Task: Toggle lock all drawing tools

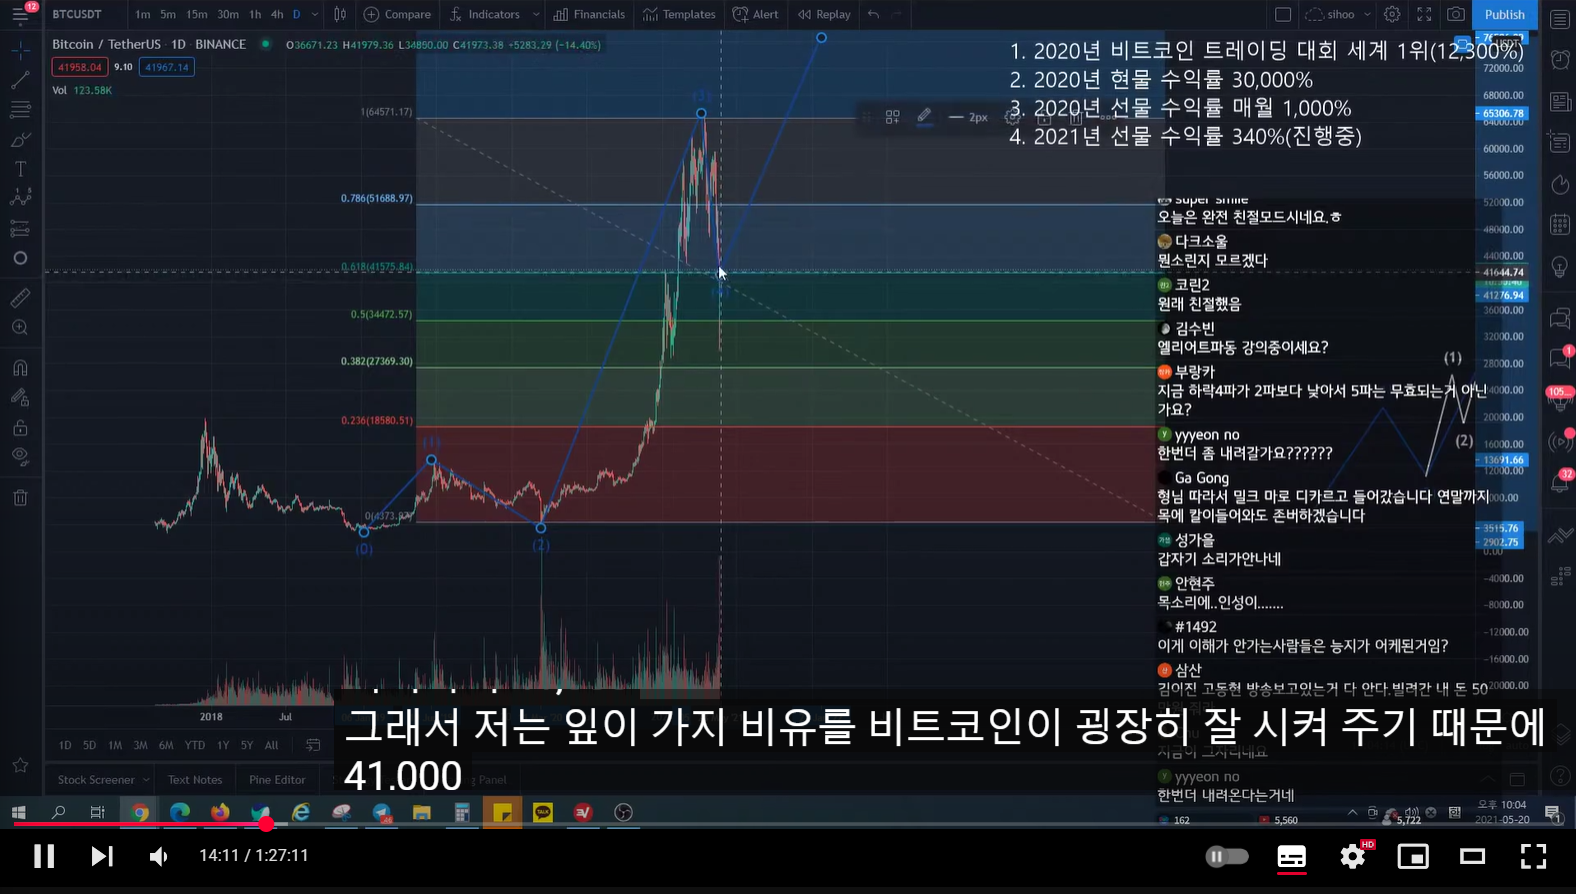Action: (x=20, y=428)
